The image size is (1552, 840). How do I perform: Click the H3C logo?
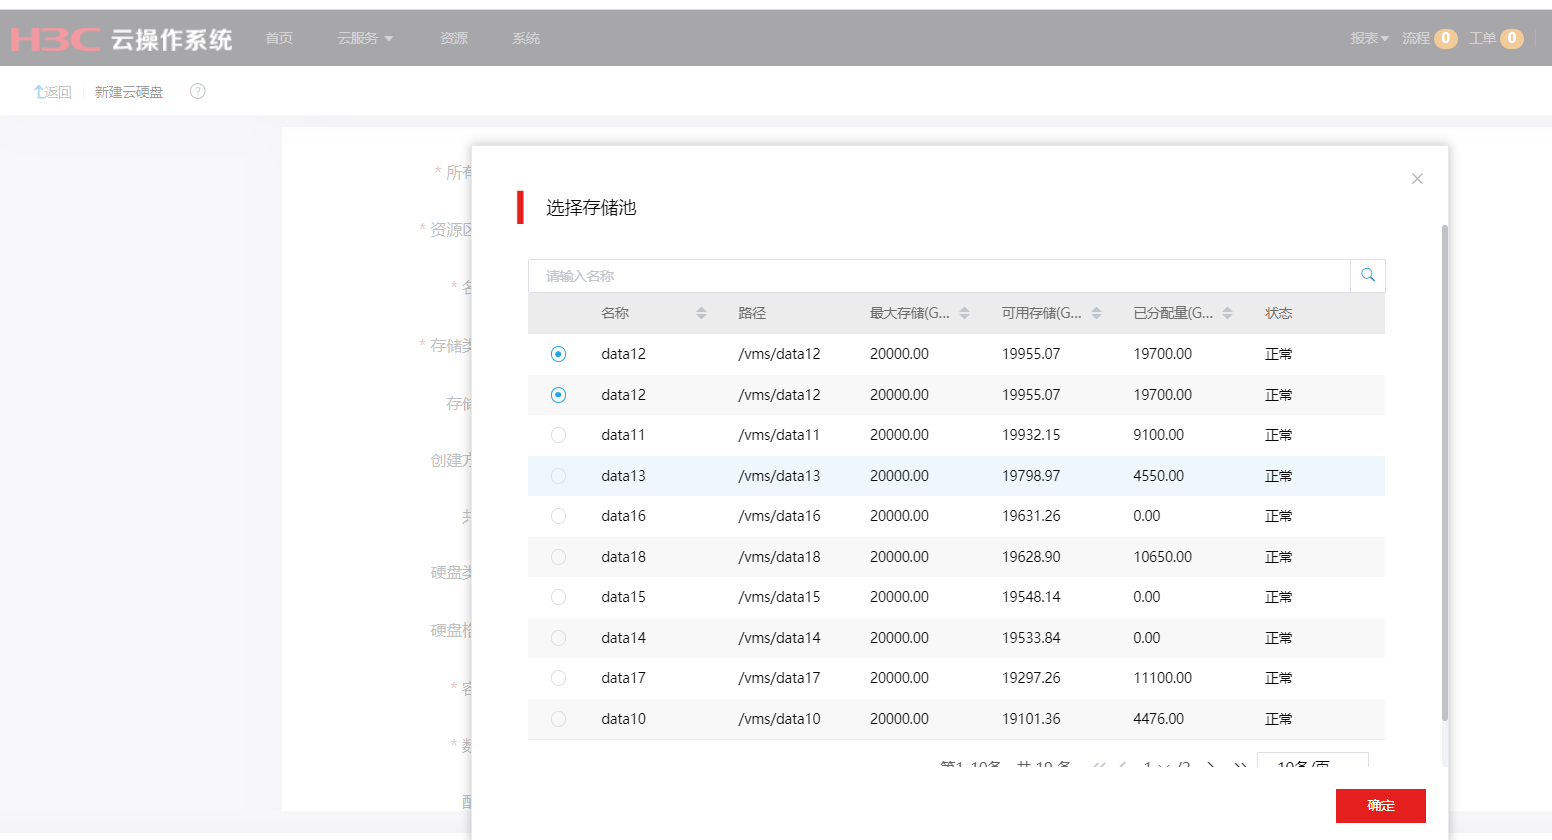[x=55, y=39]
